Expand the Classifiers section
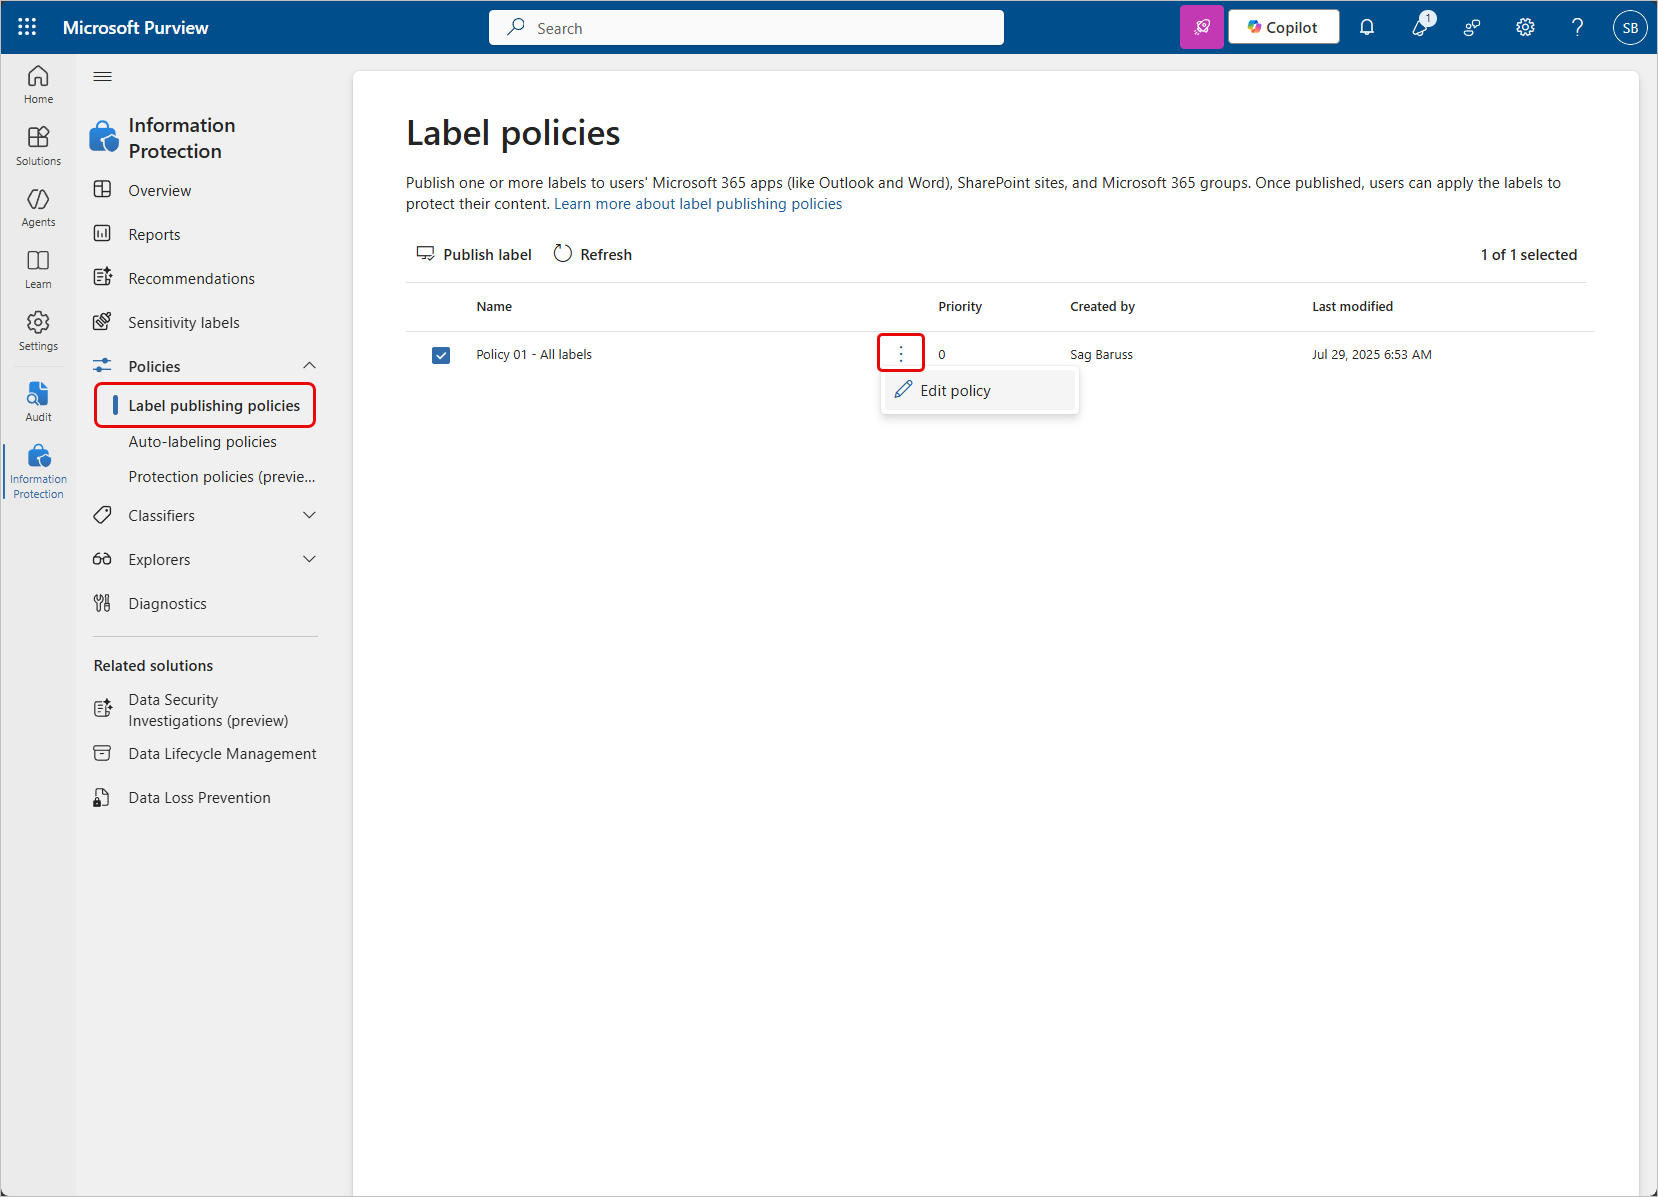The image size is (1658, 1197). [310, 514]
